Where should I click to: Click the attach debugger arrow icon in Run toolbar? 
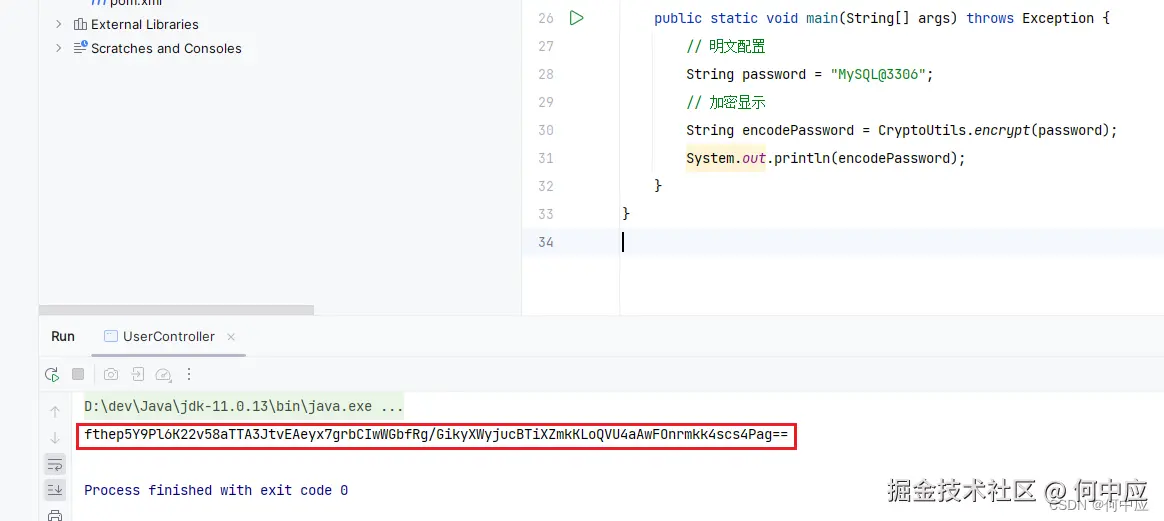(138, 374)
